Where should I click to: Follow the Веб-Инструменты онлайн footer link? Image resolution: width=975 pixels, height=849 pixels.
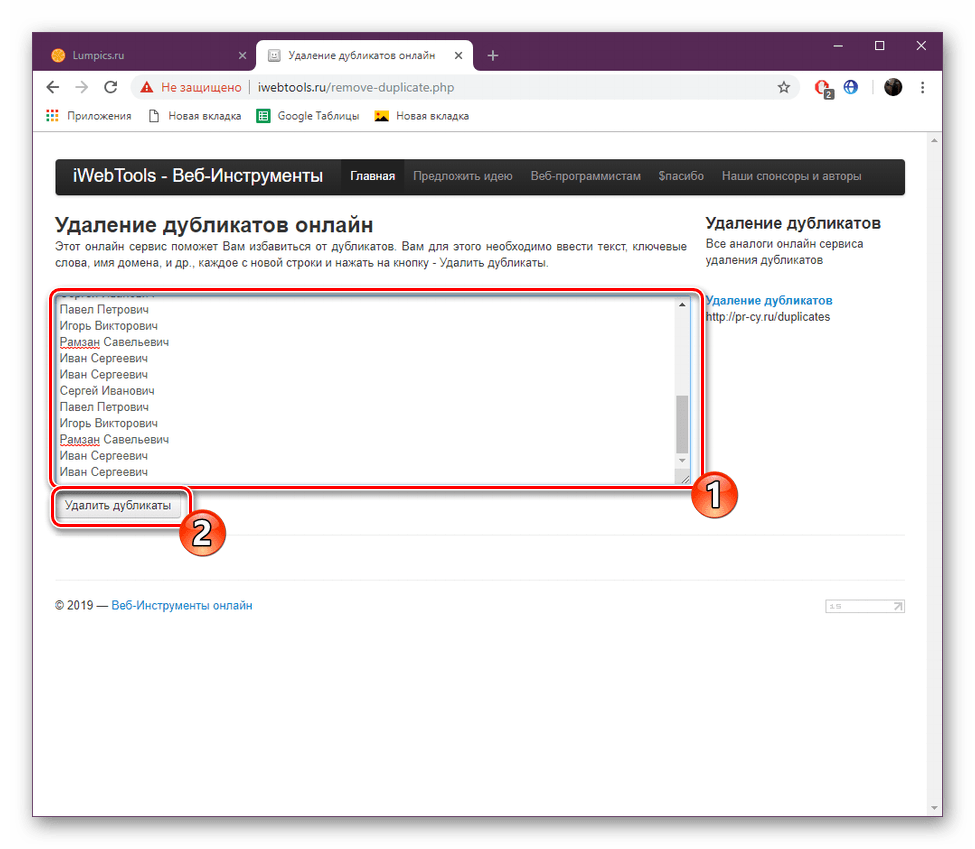(182, 605)
